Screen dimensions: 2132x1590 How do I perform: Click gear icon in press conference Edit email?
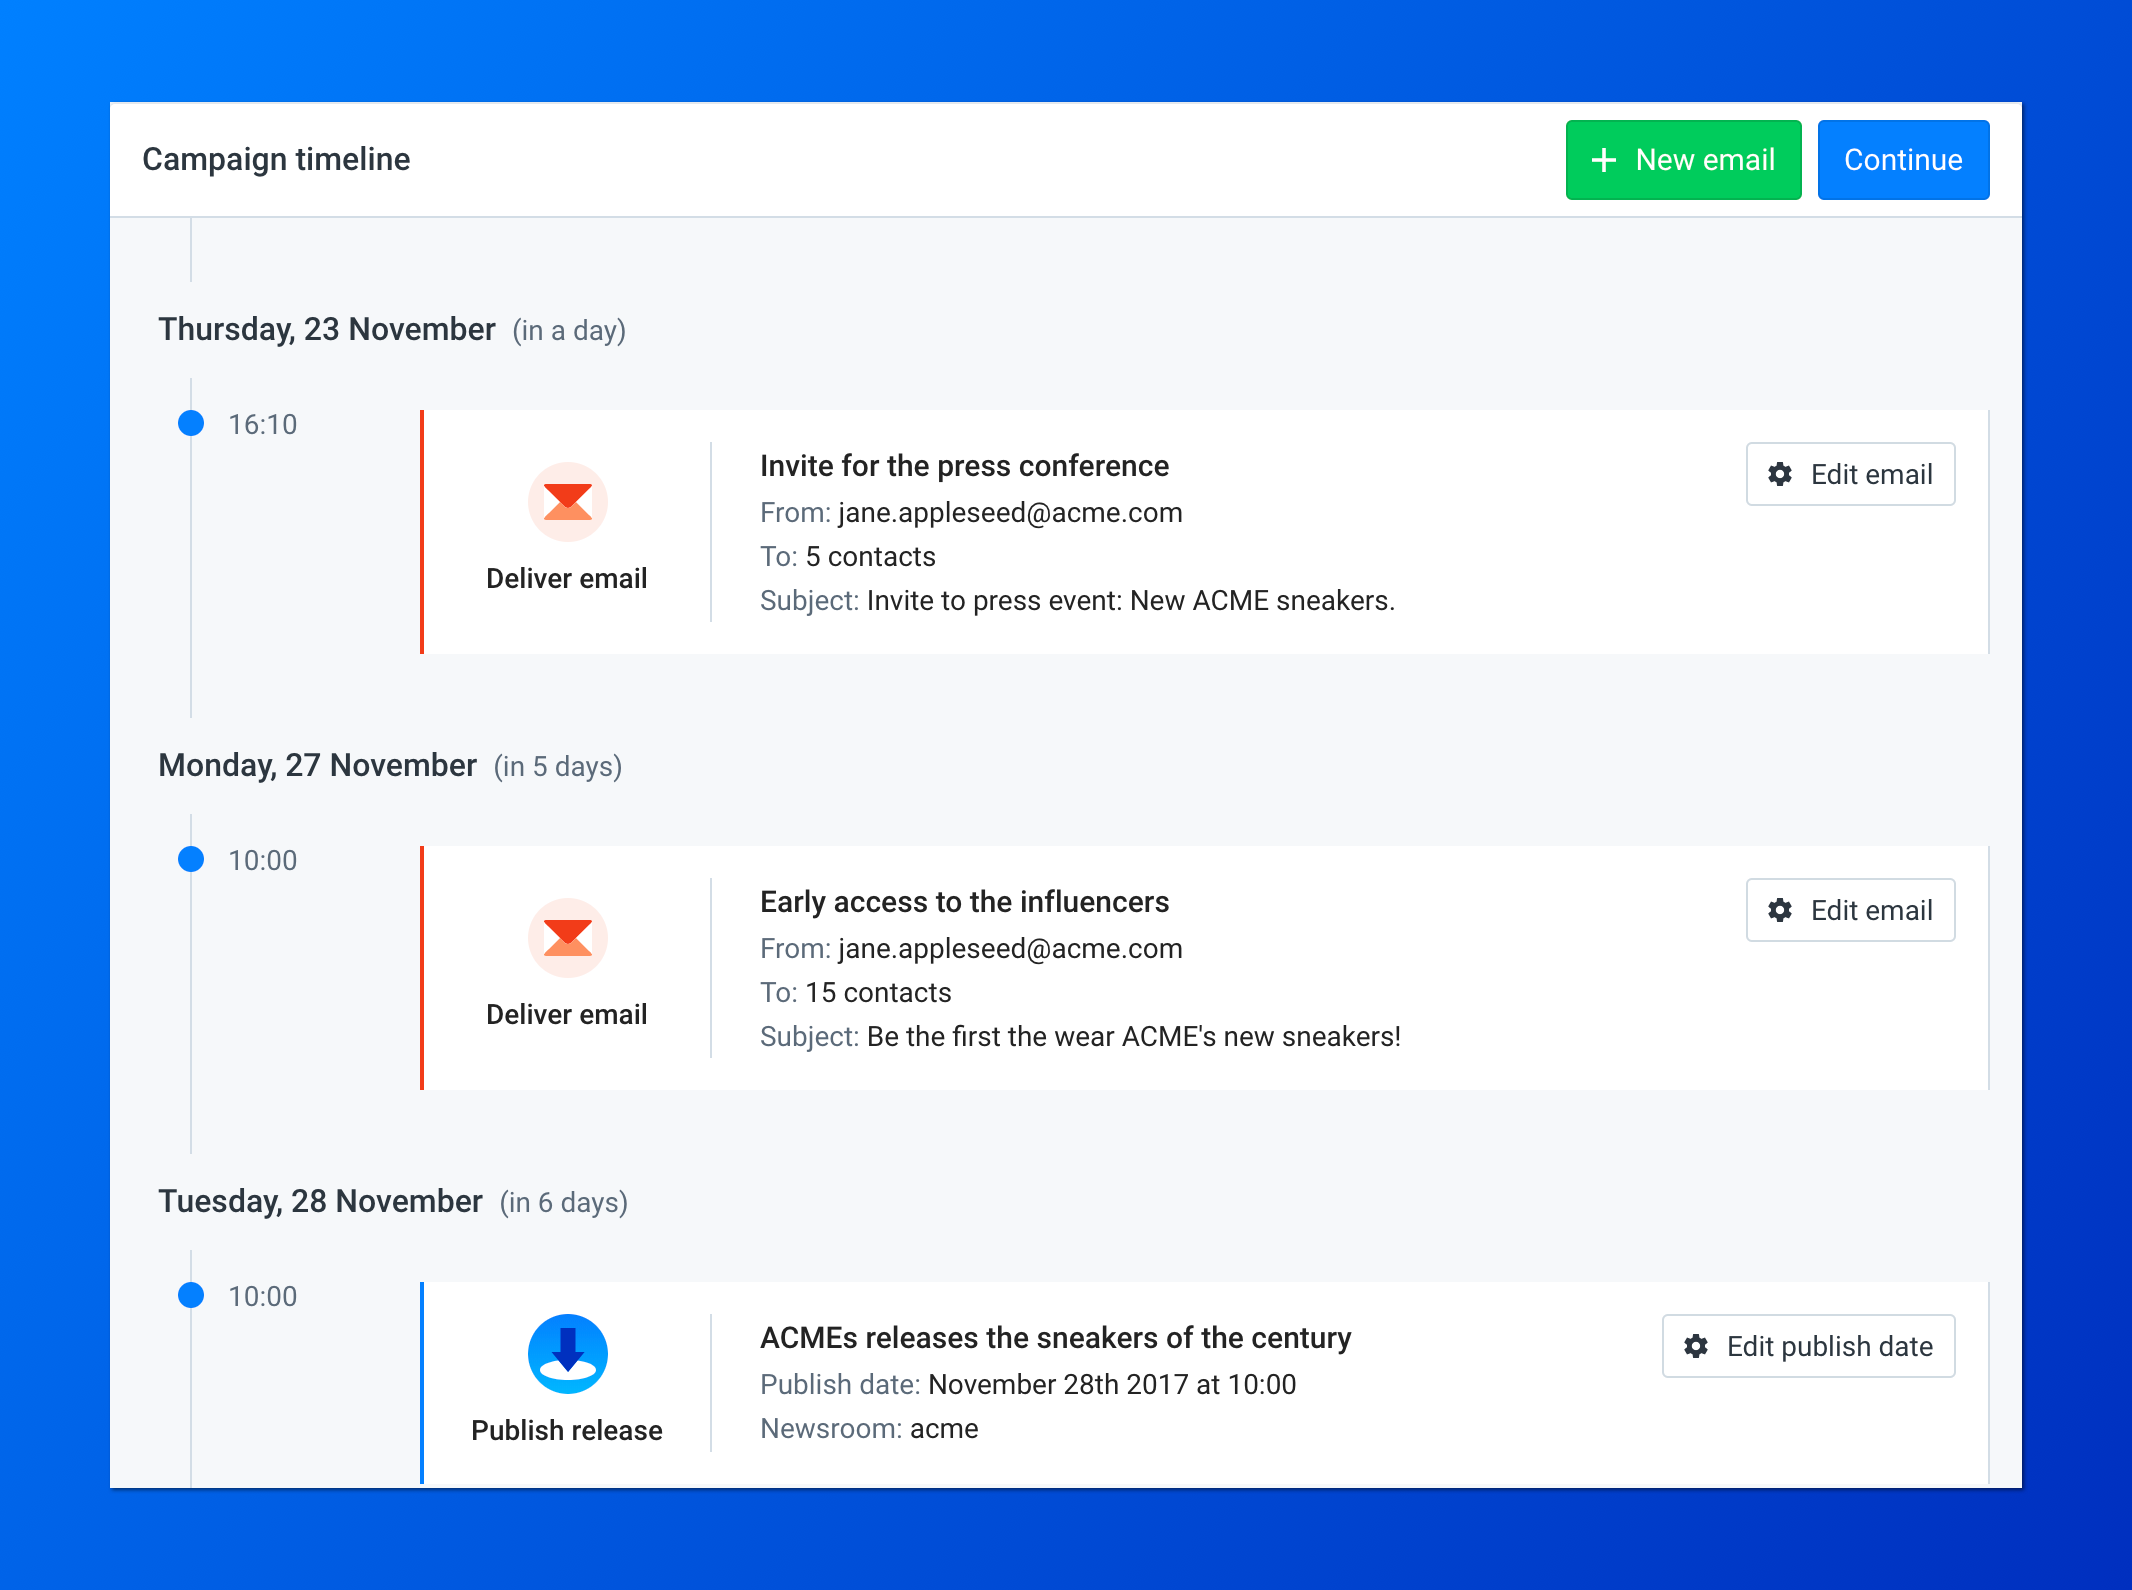point(1780,474)
